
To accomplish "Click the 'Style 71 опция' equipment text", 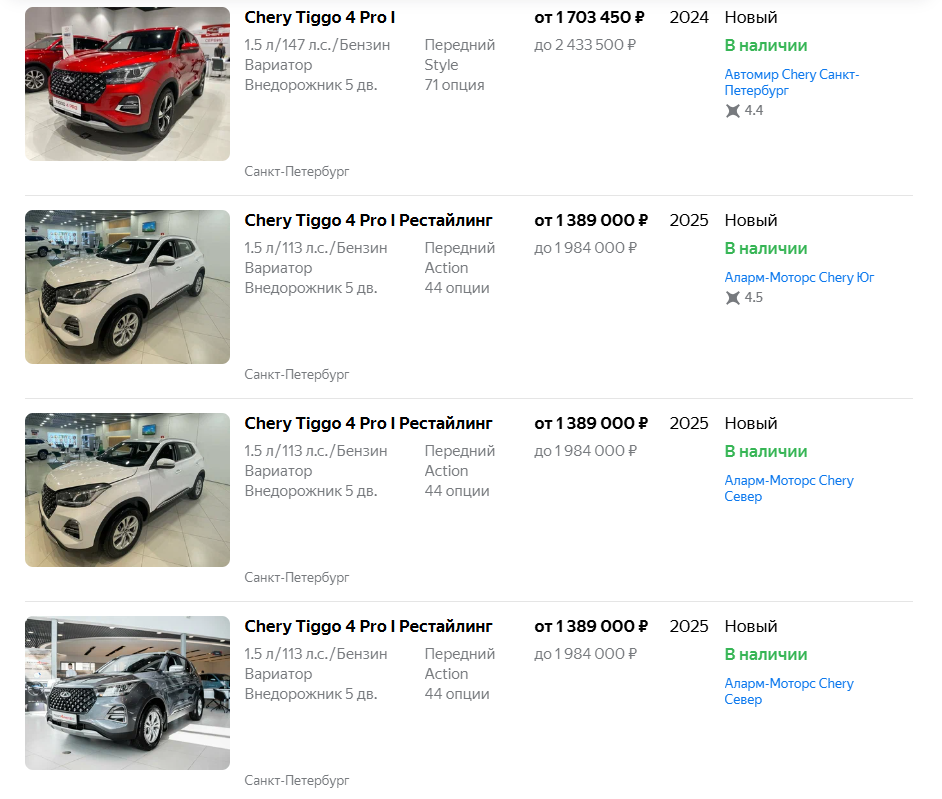I will click(454, 75).
